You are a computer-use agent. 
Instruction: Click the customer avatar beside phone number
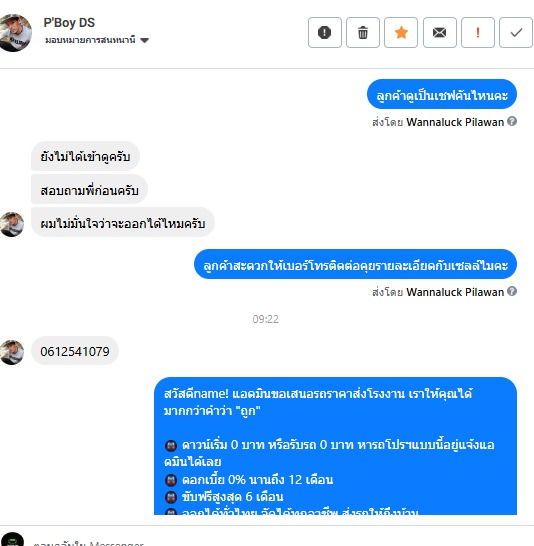pos(12,352)
